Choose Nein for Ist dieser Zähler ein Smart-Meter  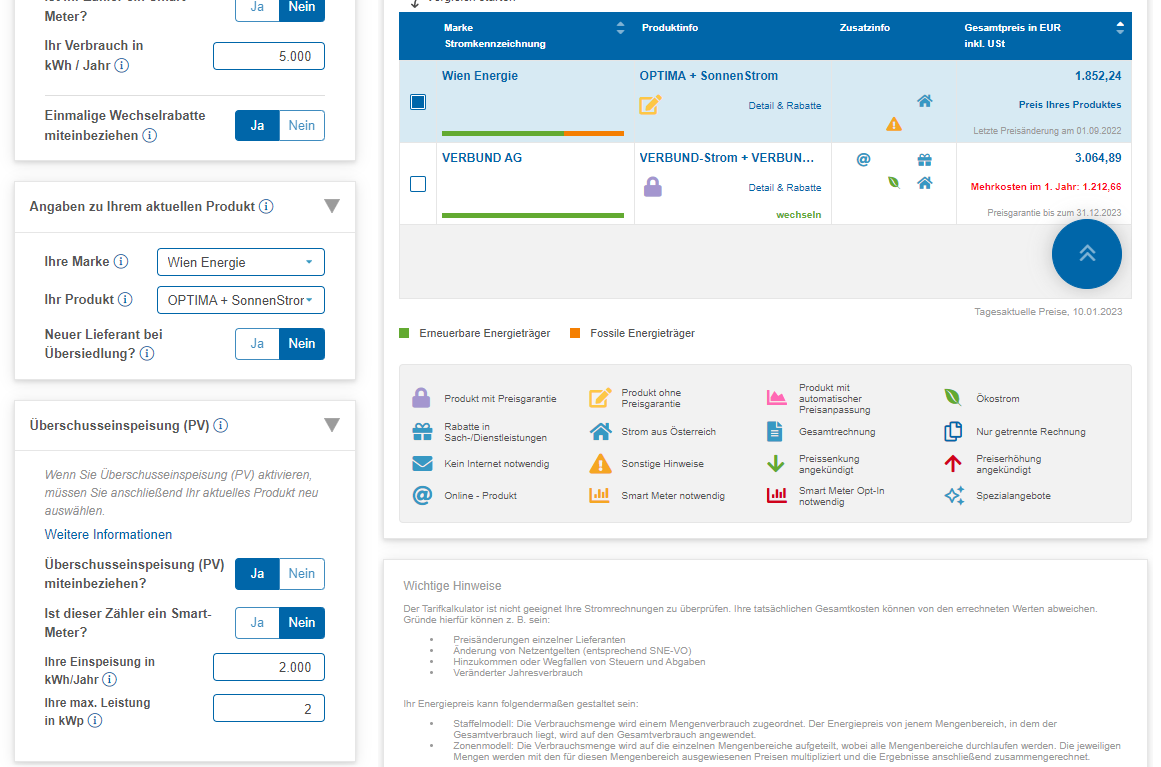pyautogui.click(x=302, y=623)
